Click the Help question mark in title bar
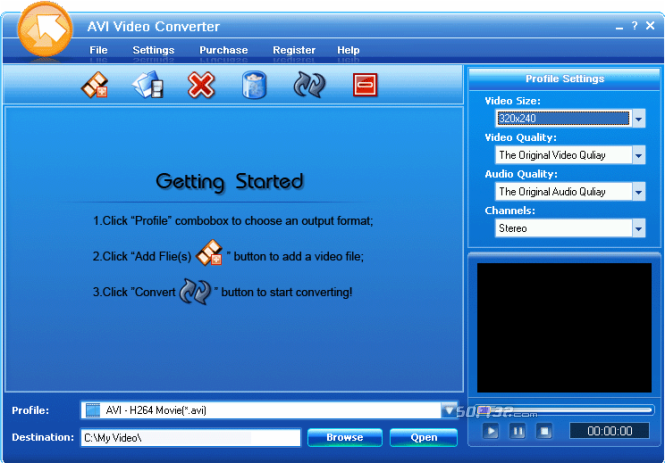The image size is (665, 463). coord(634,26)
